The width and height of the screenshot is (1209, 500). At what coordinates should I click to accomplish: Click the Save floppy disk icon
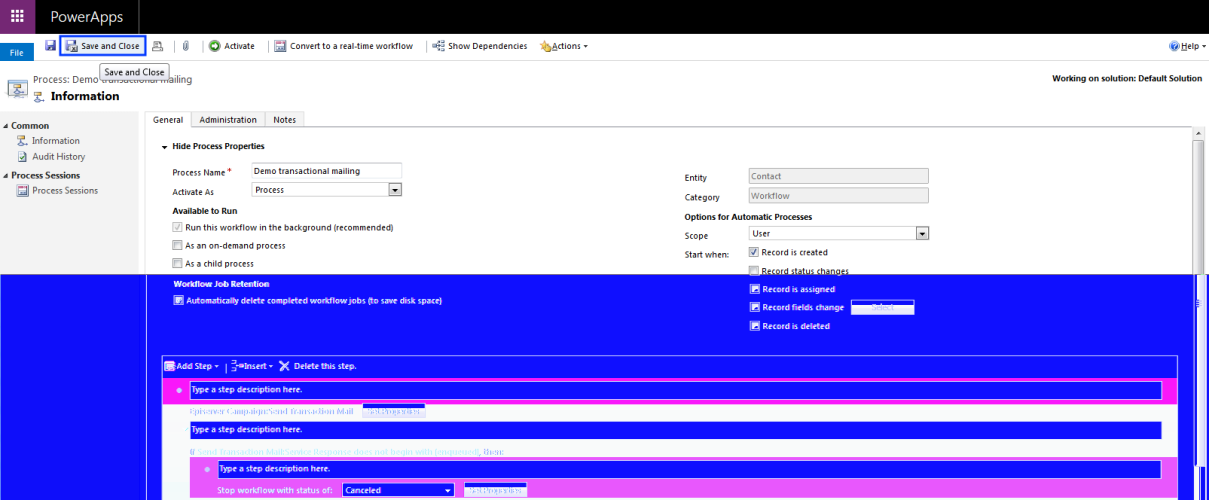tap(50, 46)
